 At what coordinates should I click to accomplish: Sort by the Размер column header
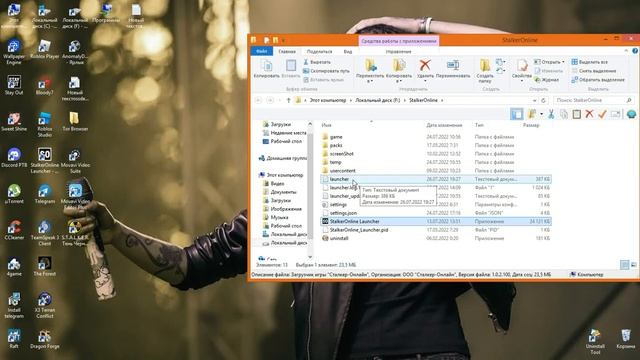pos(531,125)
